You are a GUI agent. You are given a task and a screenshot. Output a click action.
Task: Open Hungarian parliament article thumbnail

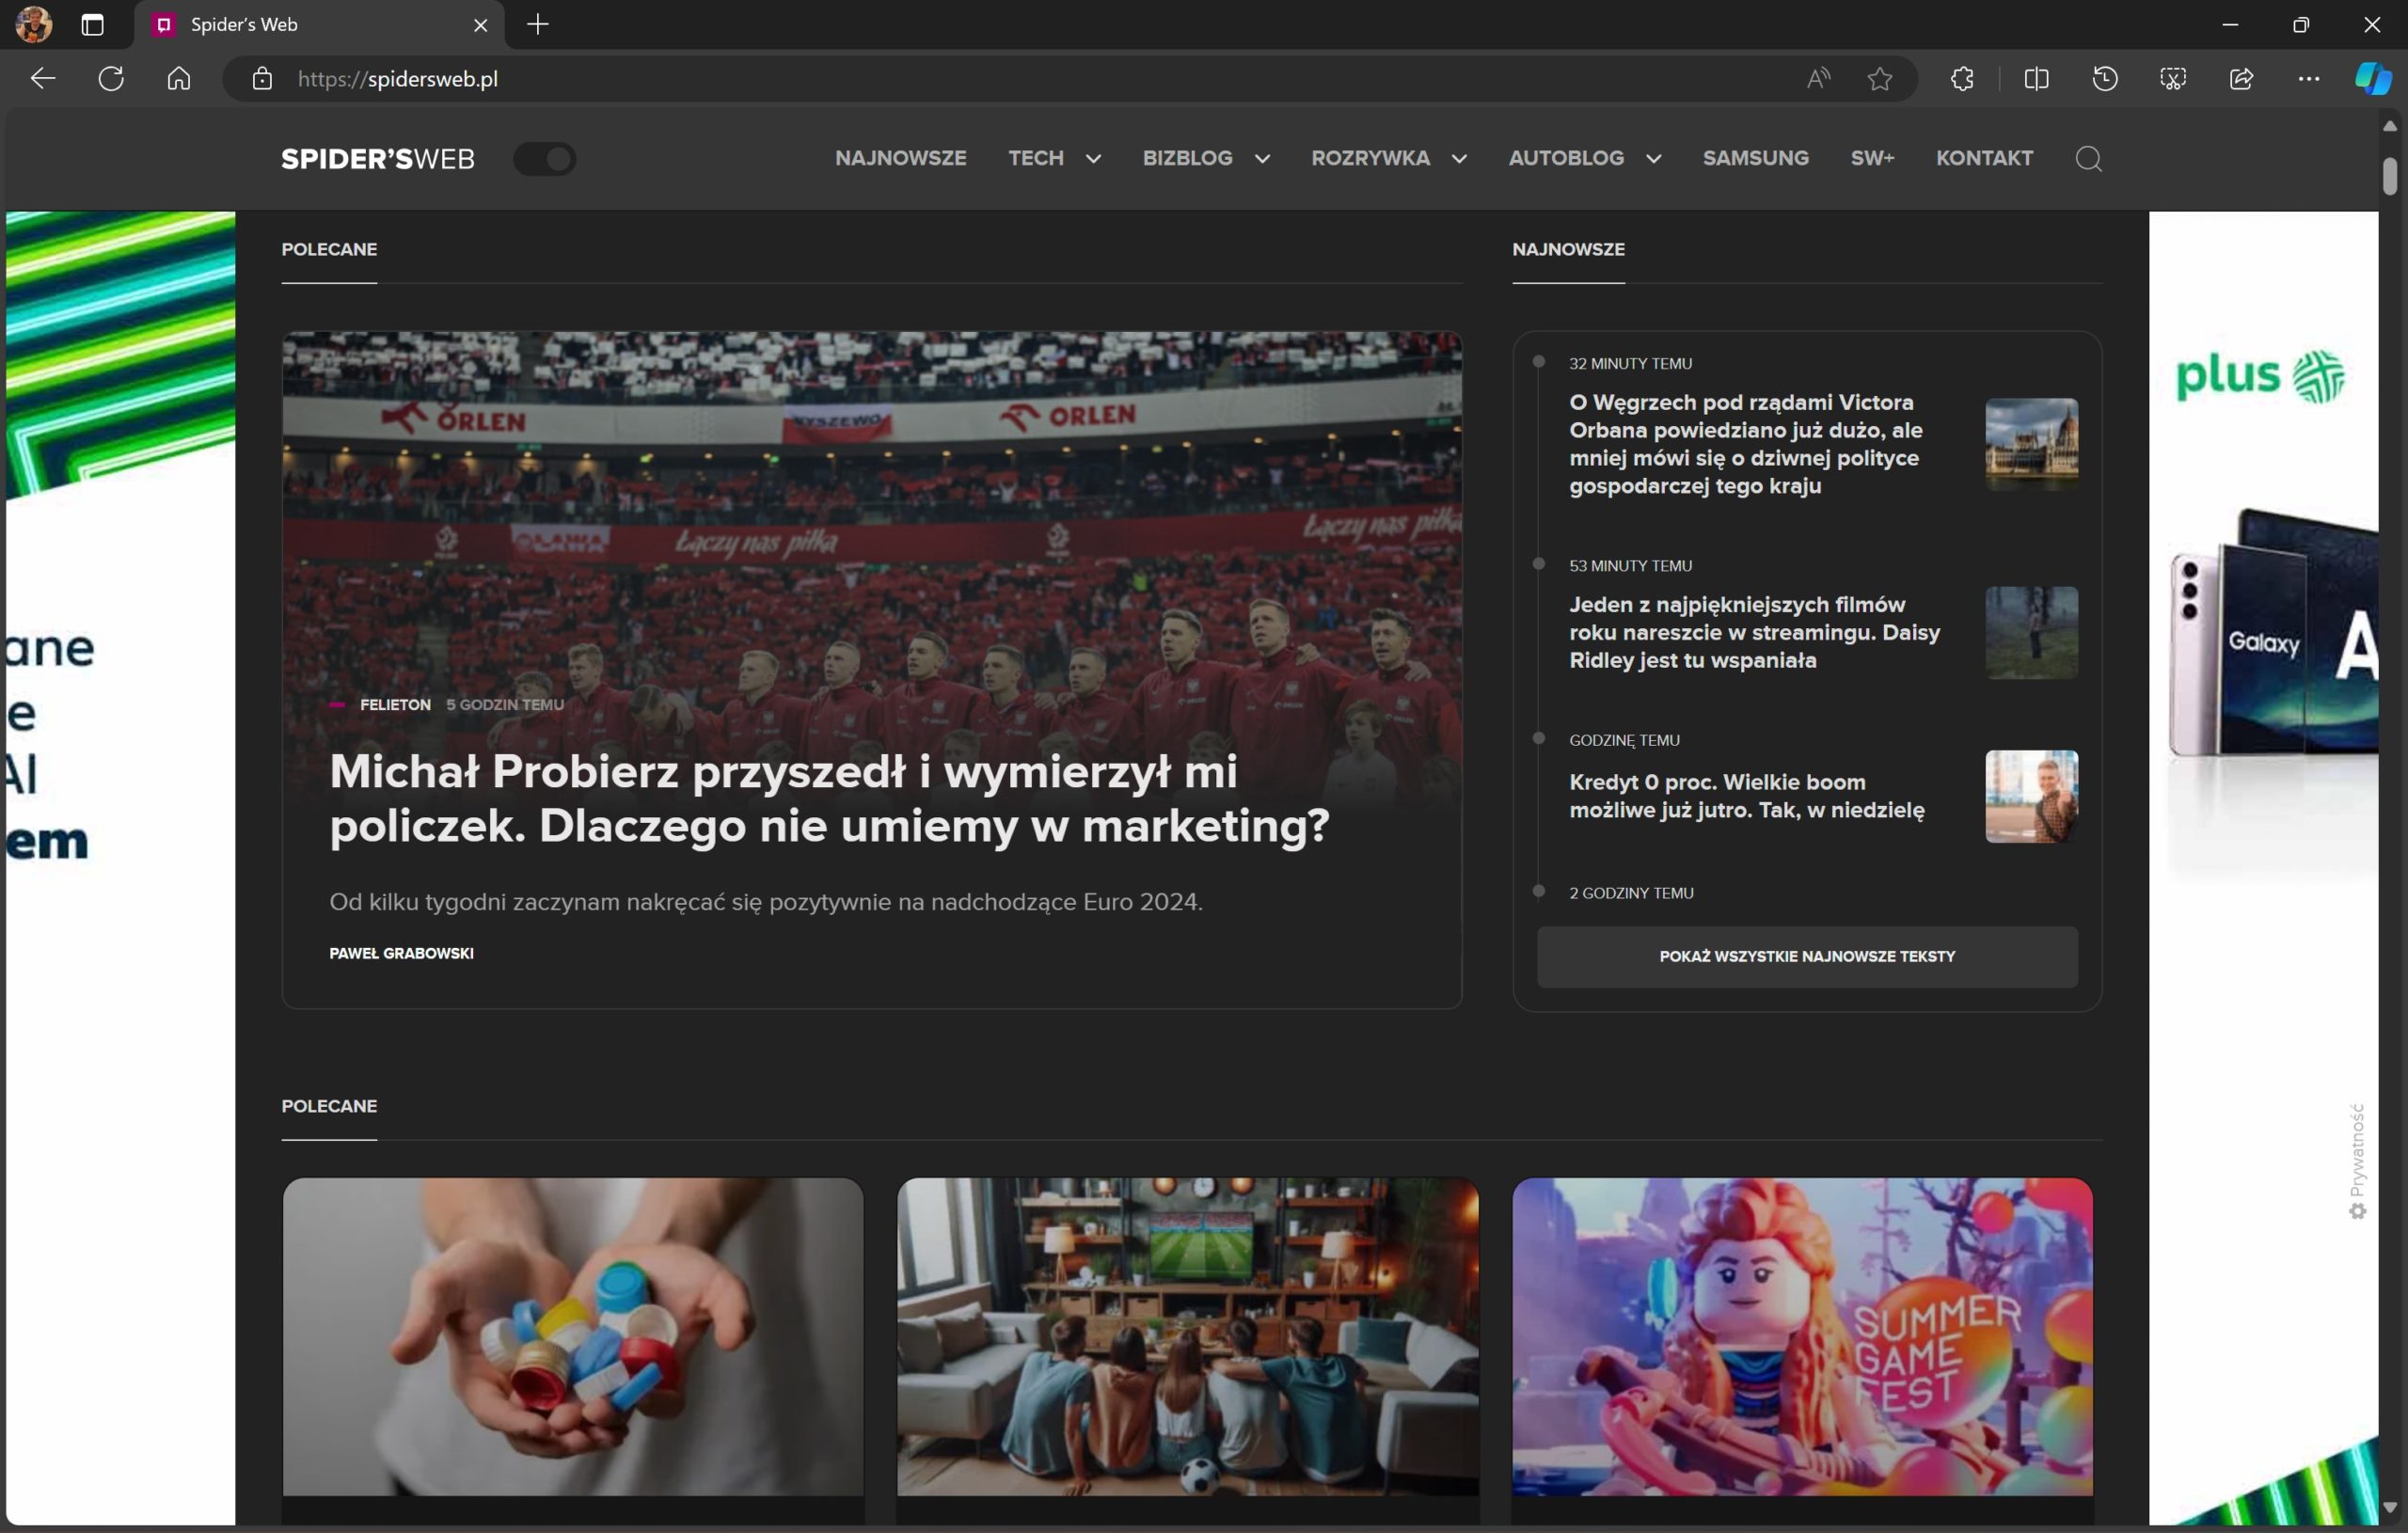click(2031, 444)
